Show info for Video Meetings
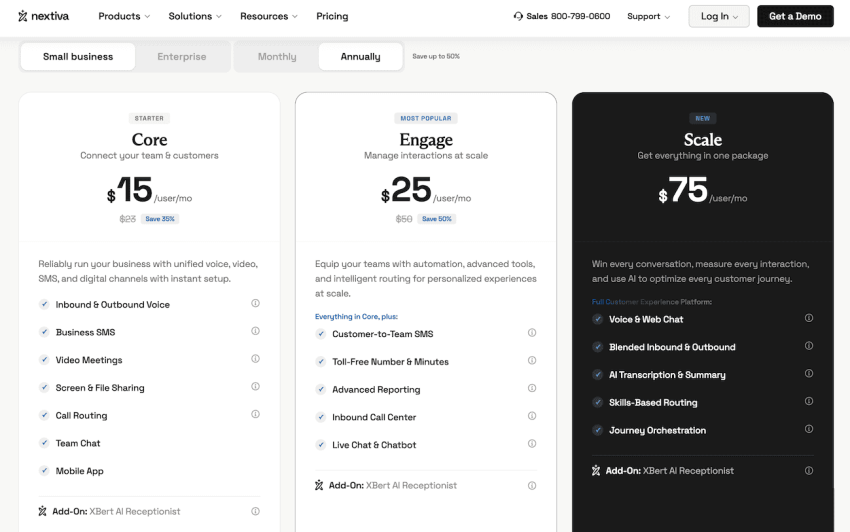The image size is (850, 532). click(x=255, y=358)
